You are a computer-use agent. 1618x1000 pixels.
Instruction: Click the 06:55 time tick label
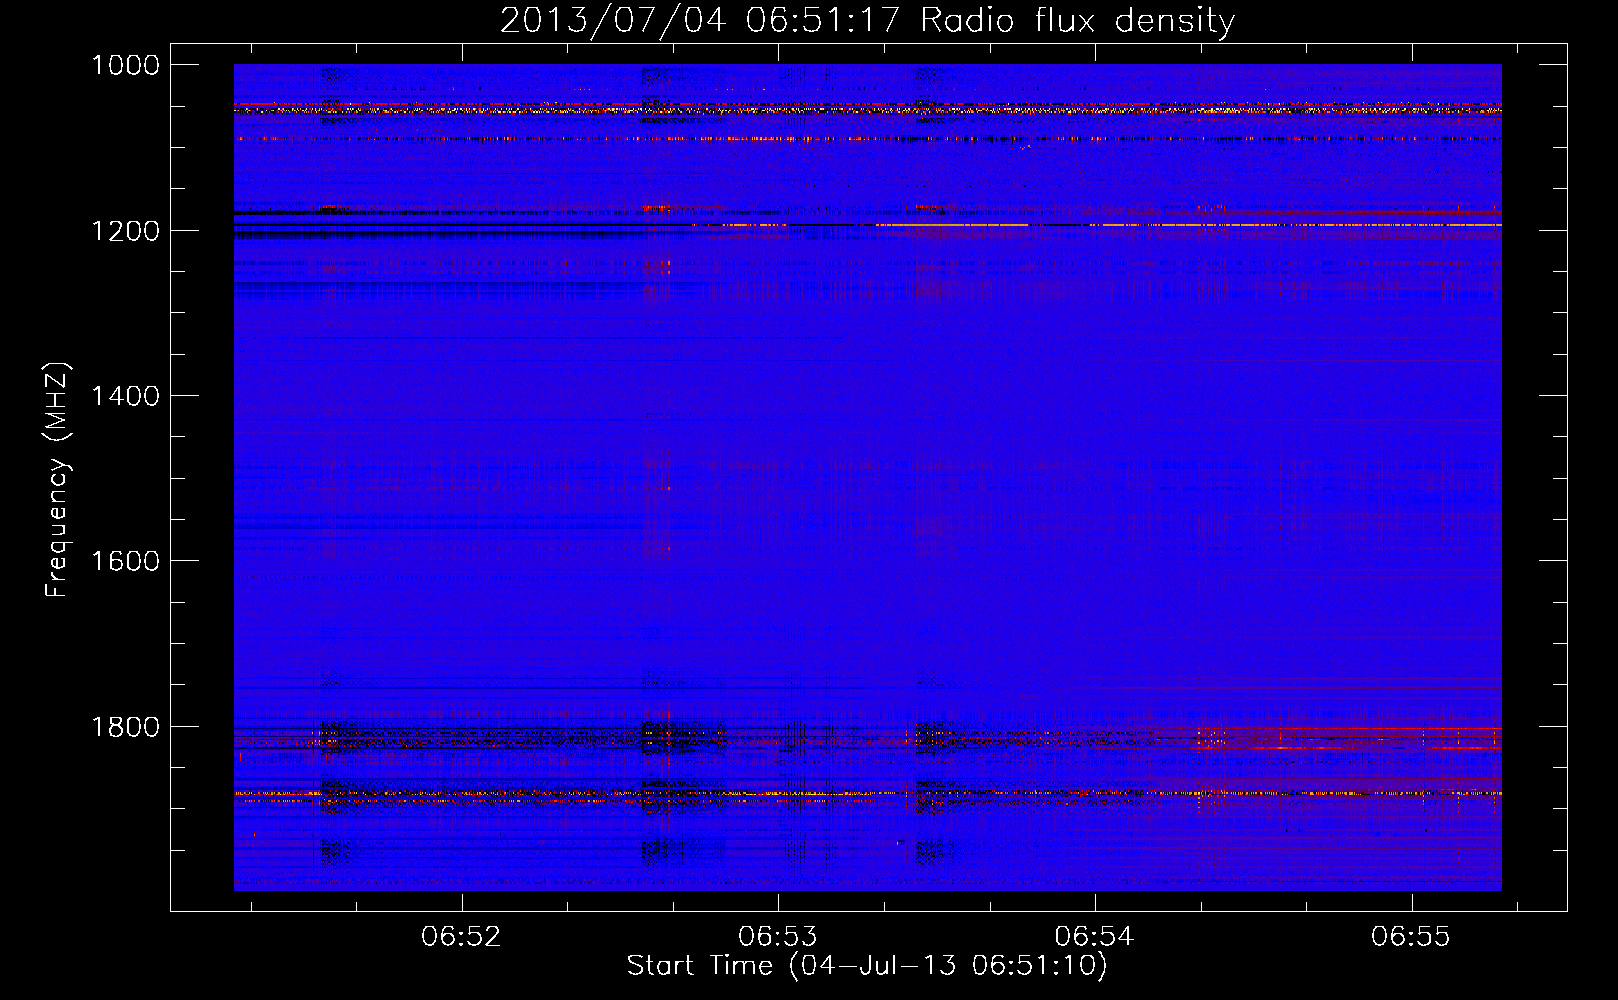pos(1411,936)
